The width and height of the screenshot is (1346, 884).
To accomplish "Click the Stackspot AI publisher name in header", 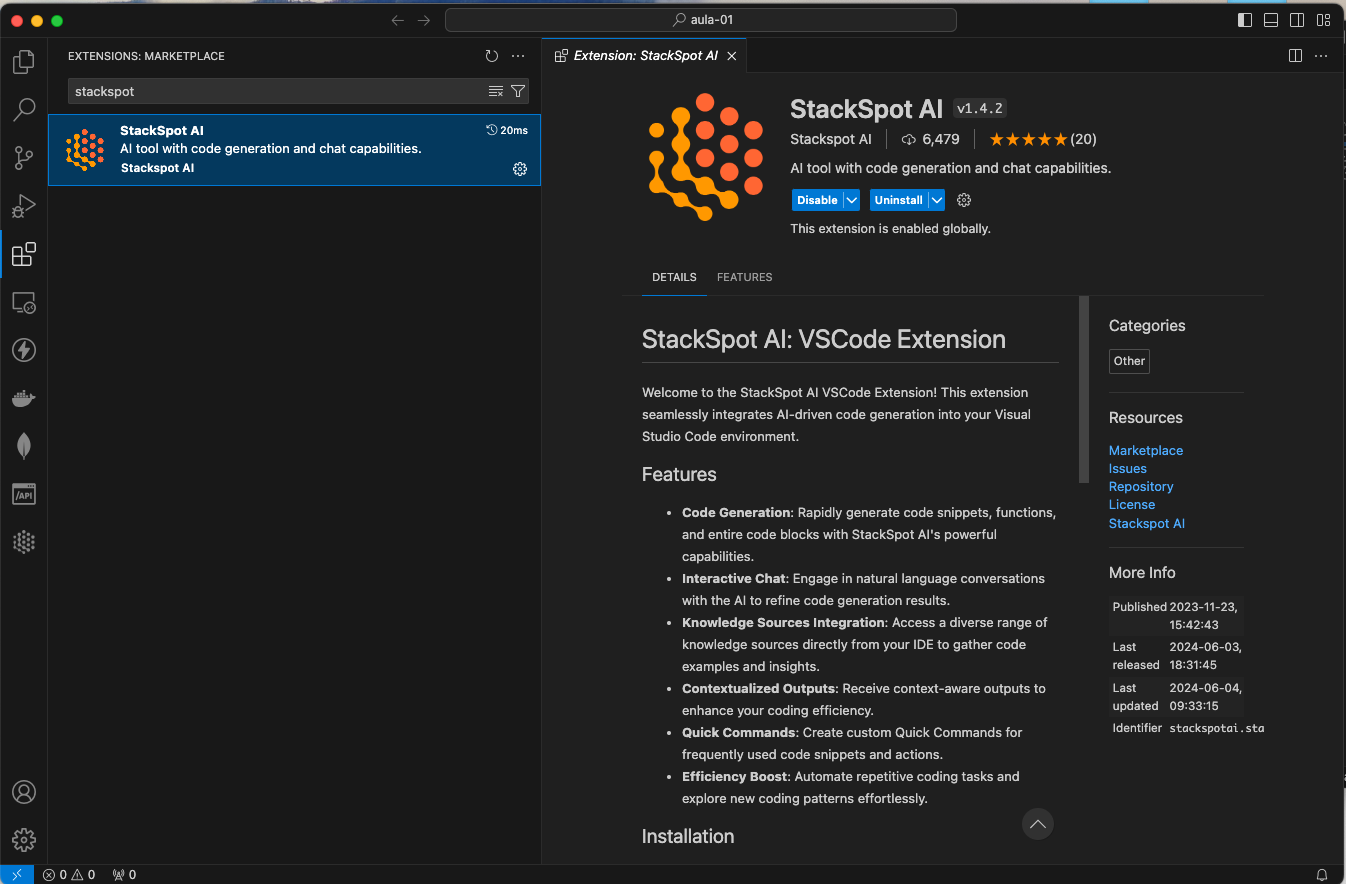I will pos(831,139).
